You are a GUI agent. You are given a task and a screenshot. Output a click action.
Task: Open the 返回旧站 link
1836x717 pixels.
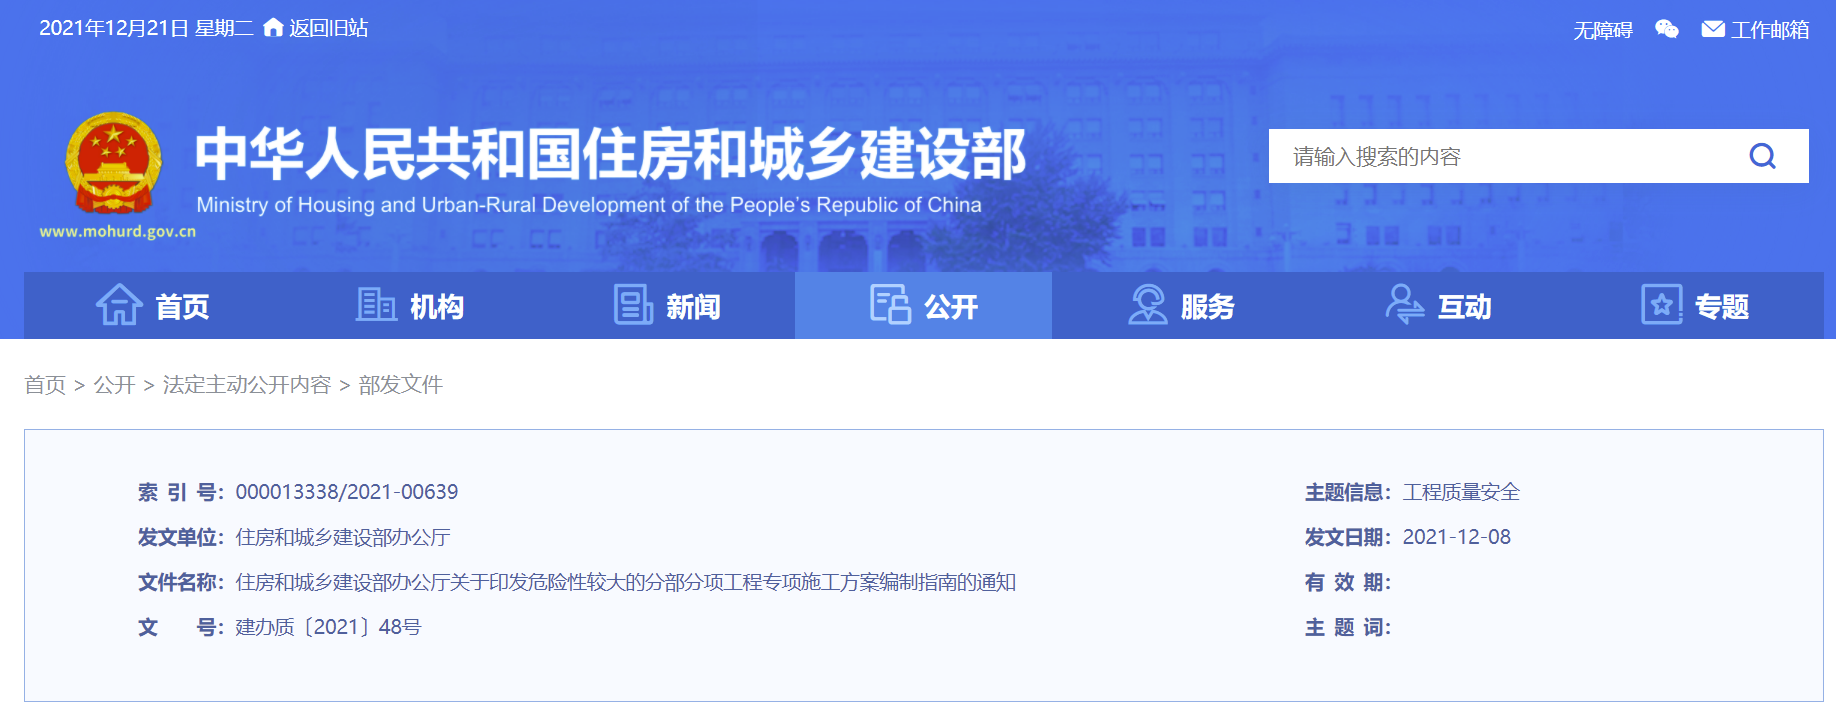click(x=329, y=28)
